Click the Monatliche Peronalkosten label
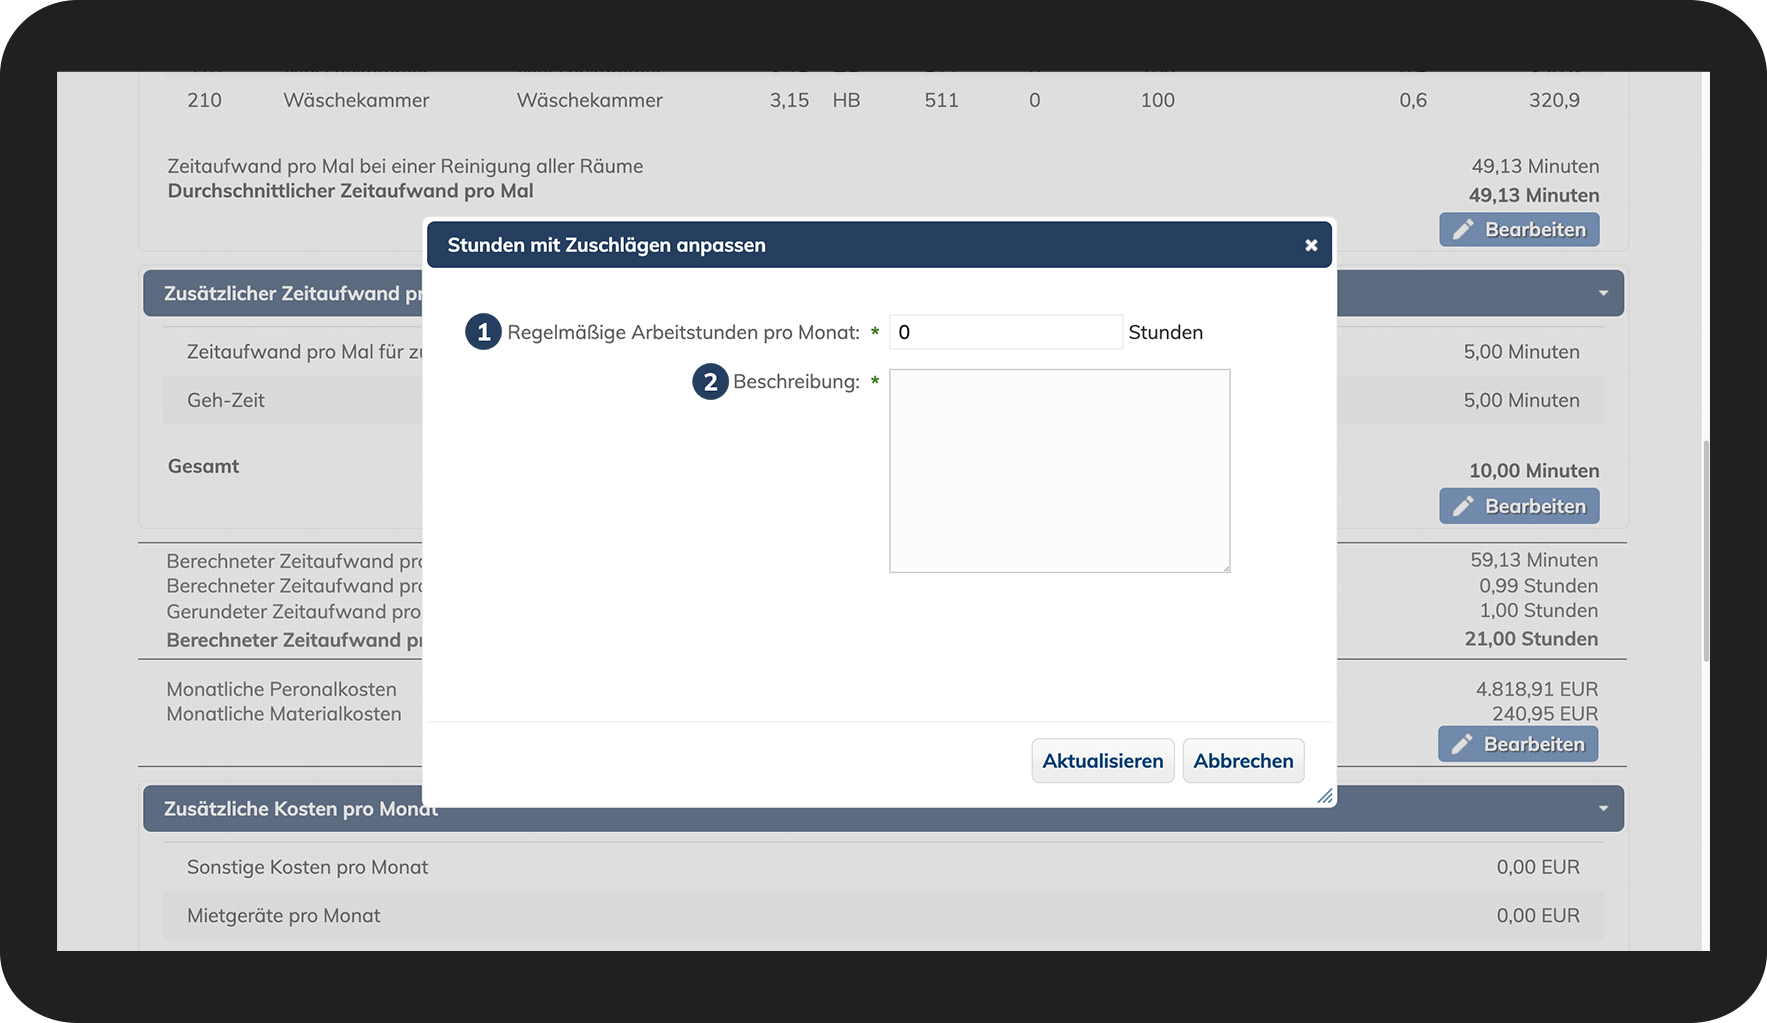 (282, 689)
